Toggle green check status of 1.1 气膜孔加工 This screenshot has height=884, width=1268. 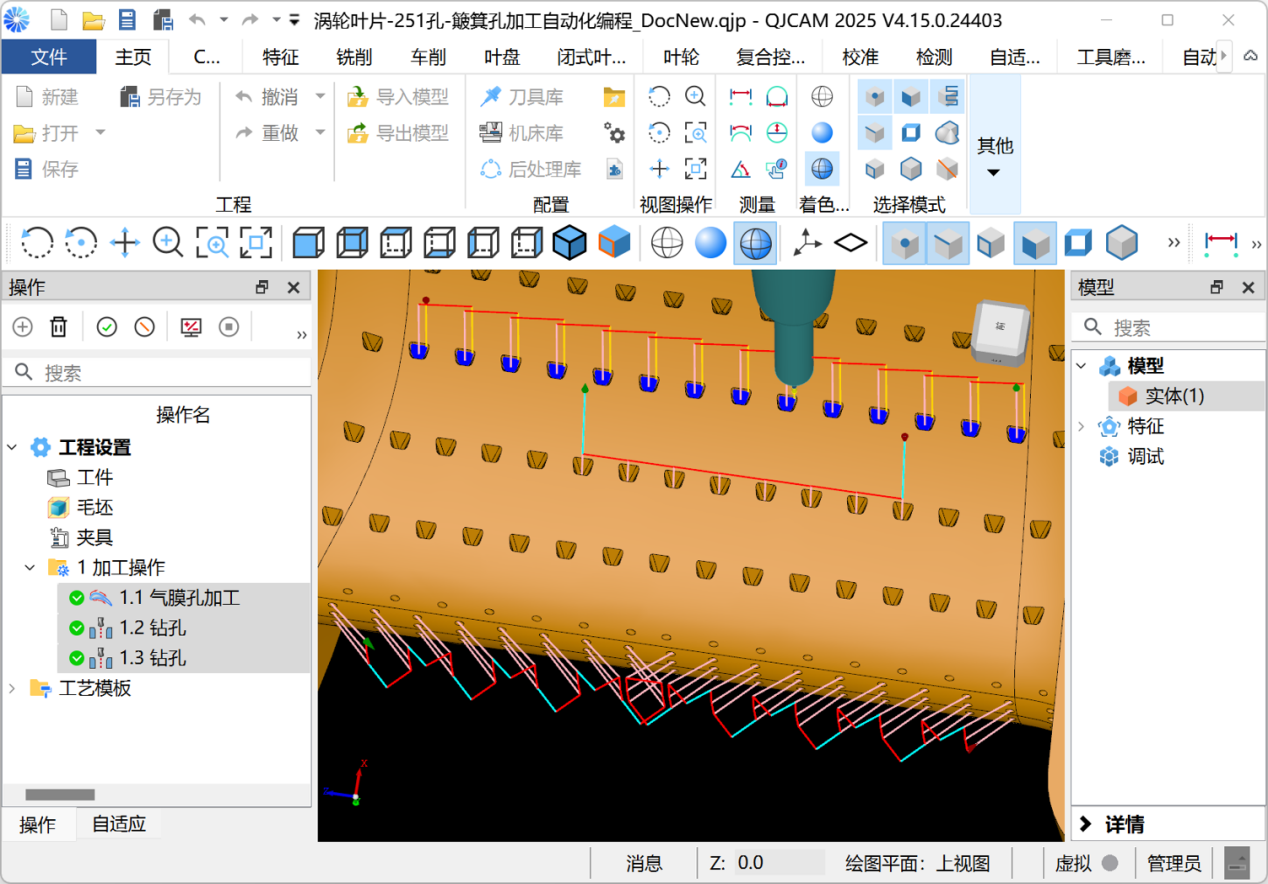click(x=77, y=598)
